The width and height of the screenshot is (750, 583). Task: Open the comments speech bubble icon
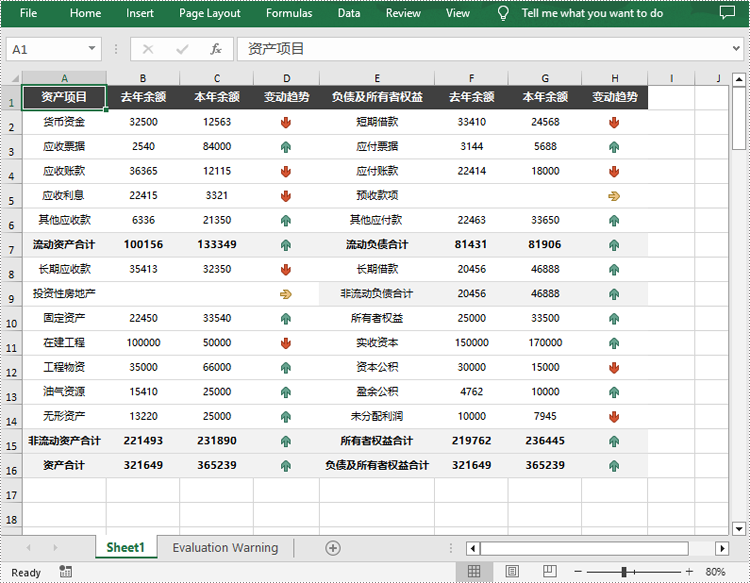point(727,12)
